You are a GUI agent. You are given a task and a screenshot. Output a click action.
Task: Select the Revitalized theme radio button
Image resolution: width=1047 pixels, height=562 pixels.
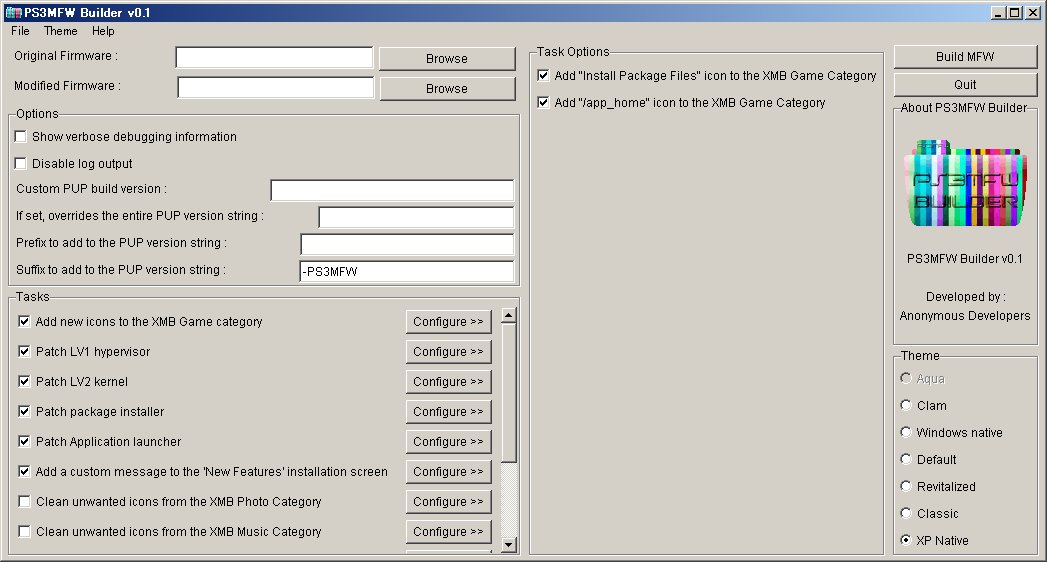pos(905,487)
